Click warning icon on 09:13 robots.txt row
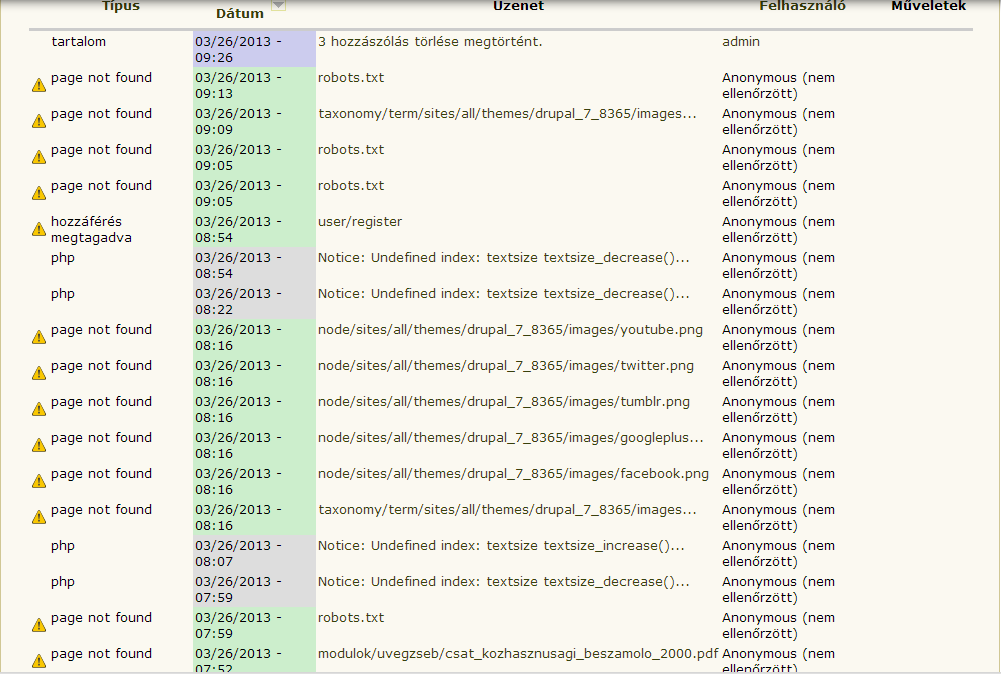The width and height of the screenshot is (1001, 674). pos(39,86)
